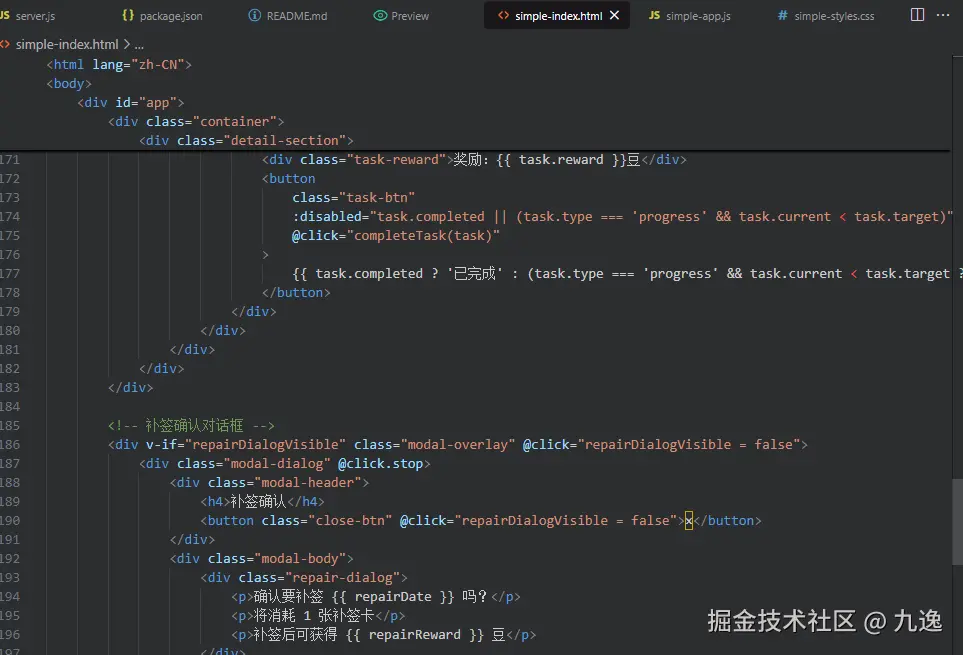Open the editor More Actions menu

[x=943, y=15]
